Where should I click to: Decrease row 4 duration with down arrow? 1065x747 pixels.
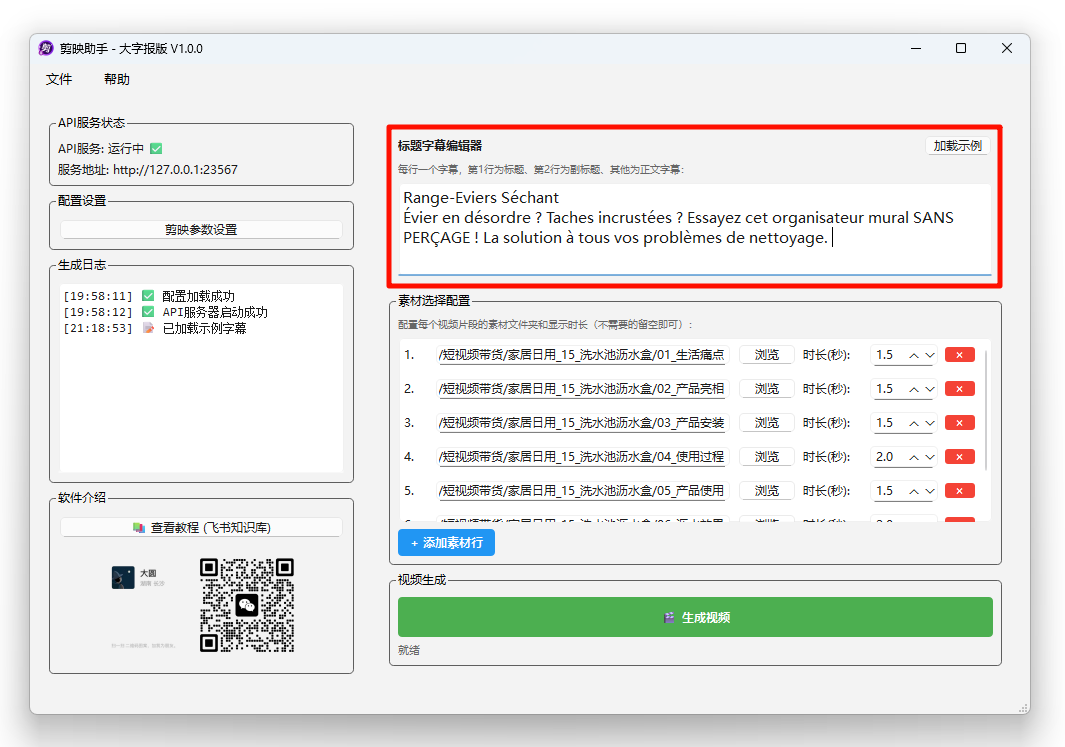pyautogui.click(x=930, y=457)
